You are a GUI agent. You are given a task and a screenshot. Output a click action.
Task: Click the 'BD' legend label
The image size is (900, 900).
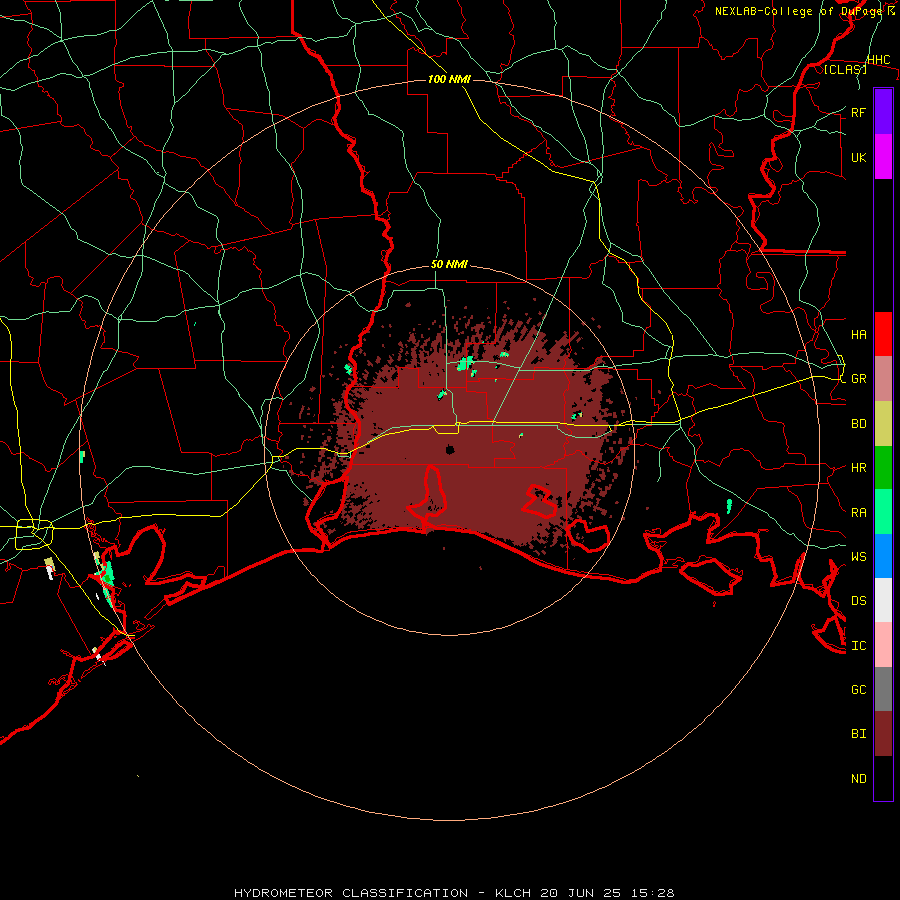pos(858,424)
